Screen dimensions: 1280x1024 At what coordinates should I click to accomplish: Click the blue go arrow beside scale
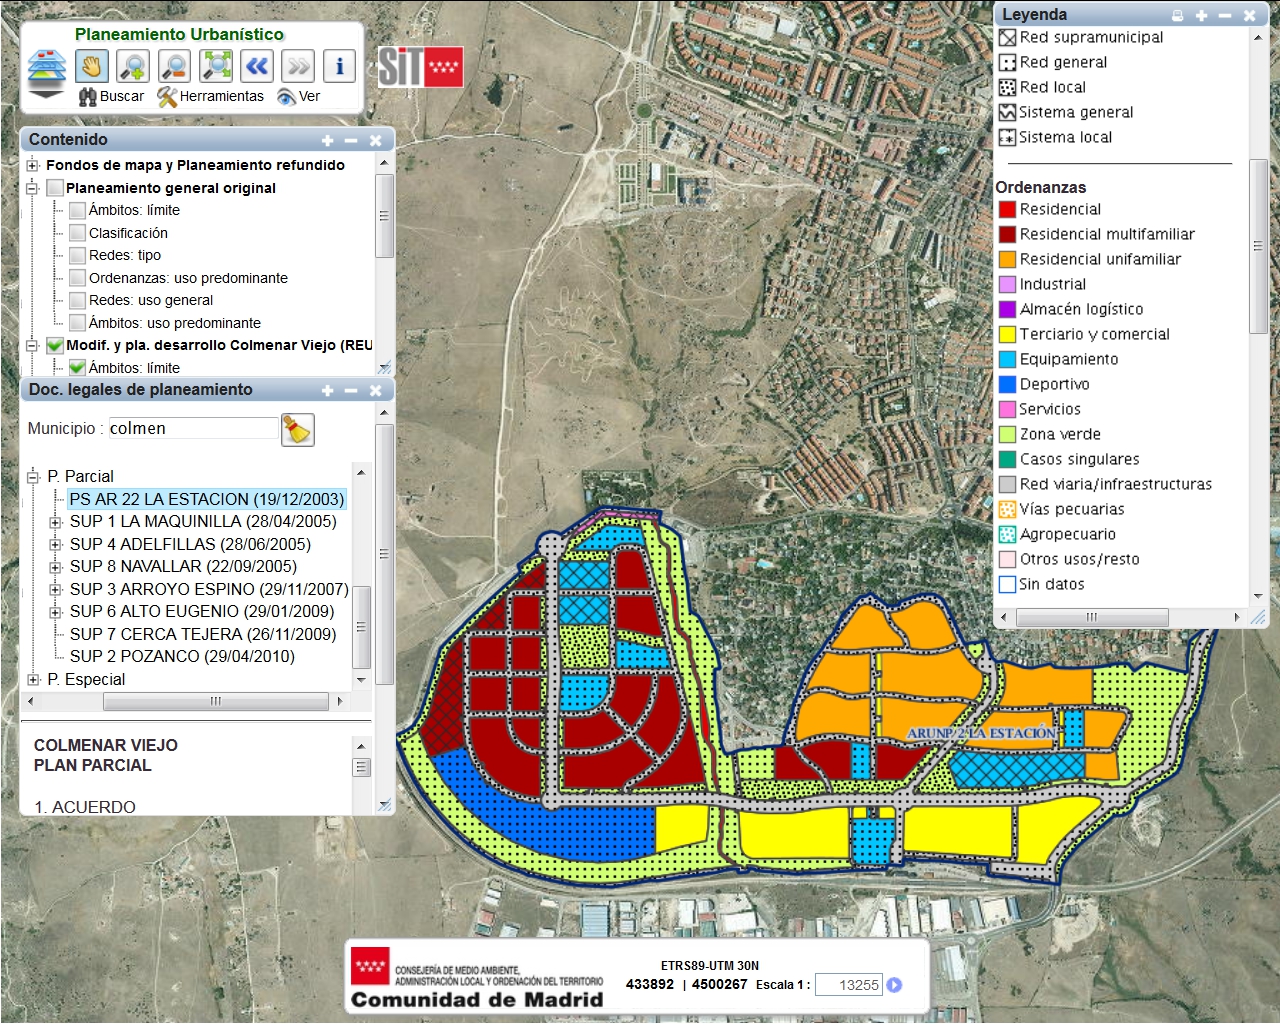tap(894, 985)
